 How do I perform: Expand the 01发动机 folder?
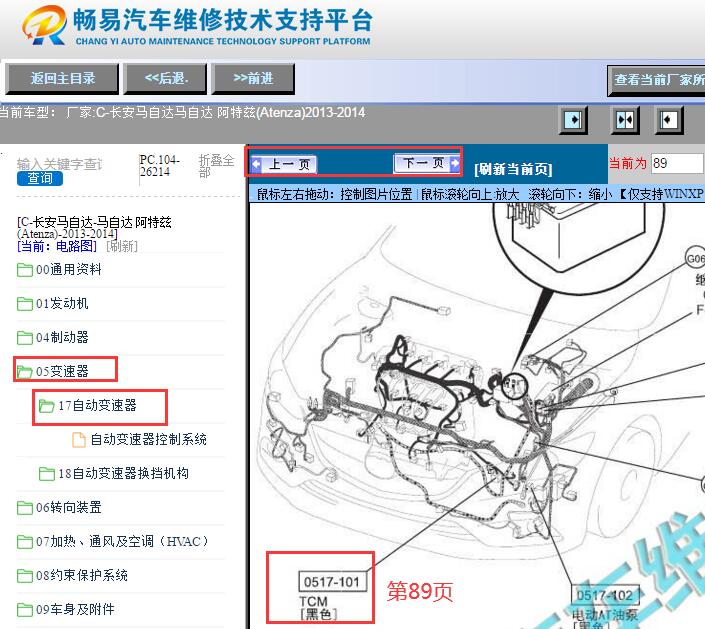pyautogui.click(x=62, y=303)
